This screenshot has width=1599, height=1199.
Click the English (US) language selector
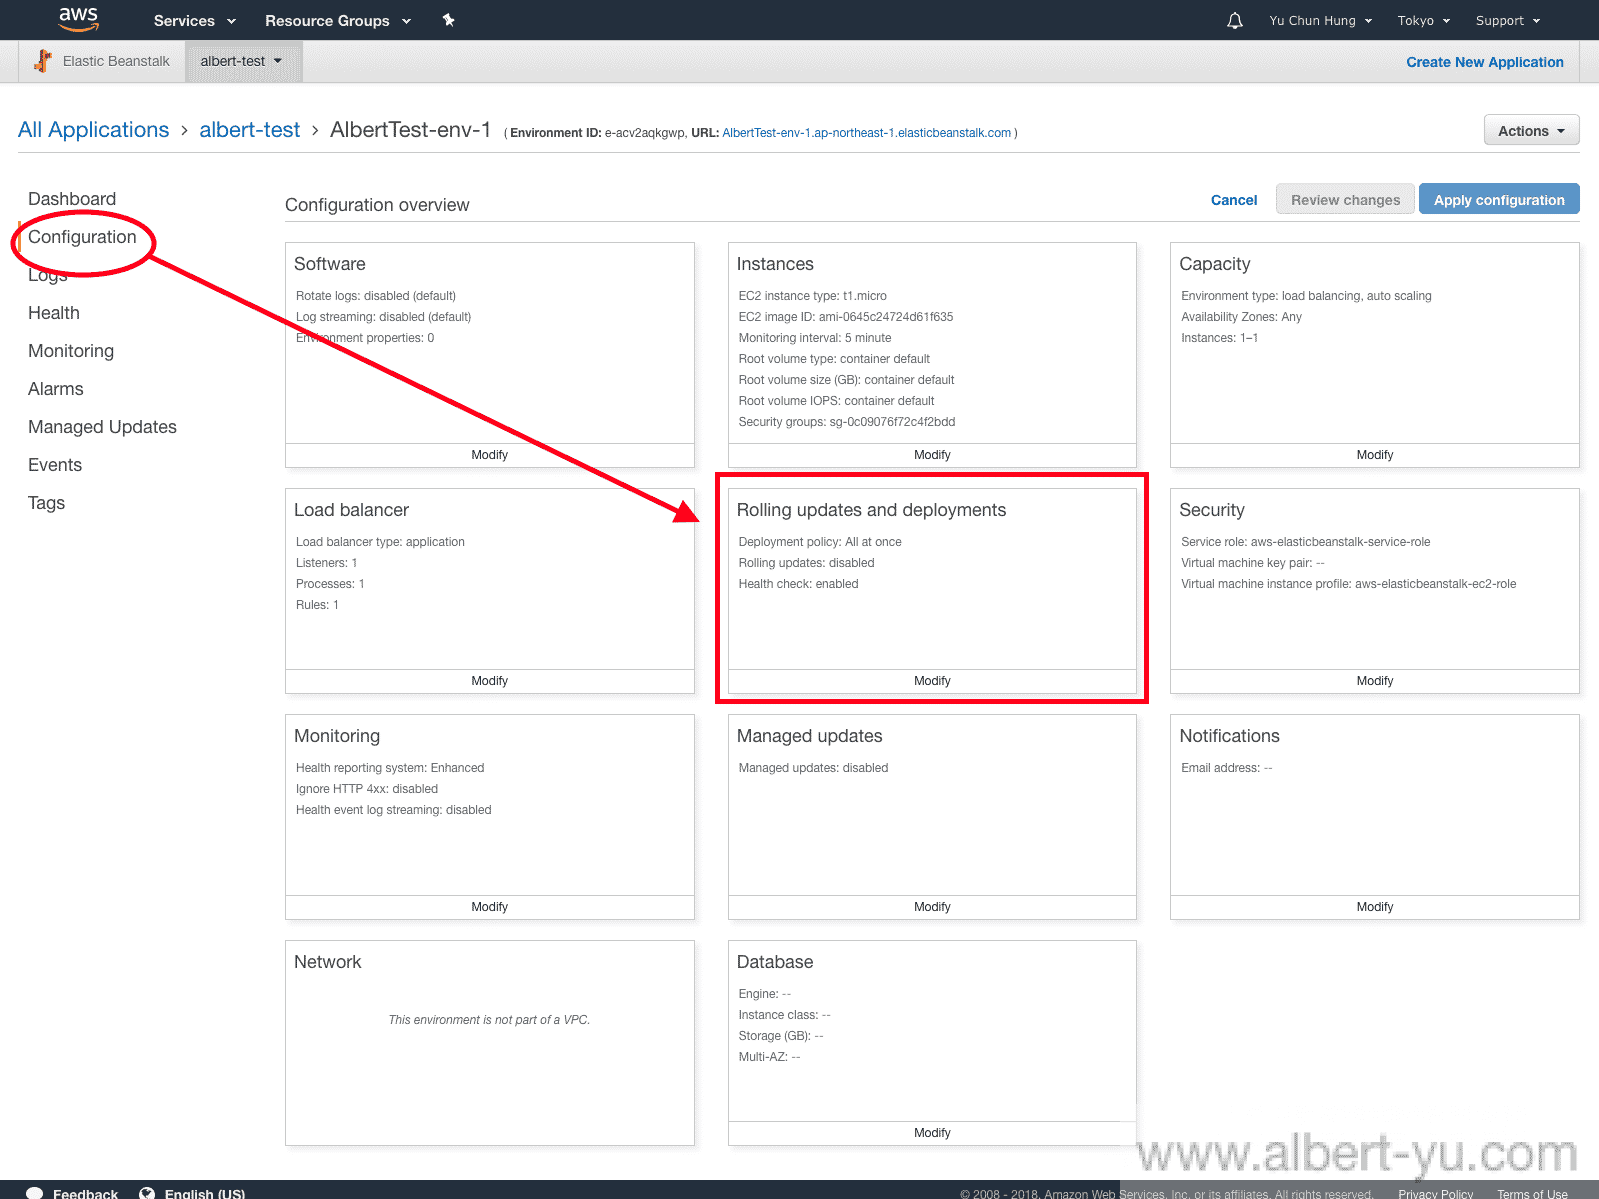pos(204,1193)
